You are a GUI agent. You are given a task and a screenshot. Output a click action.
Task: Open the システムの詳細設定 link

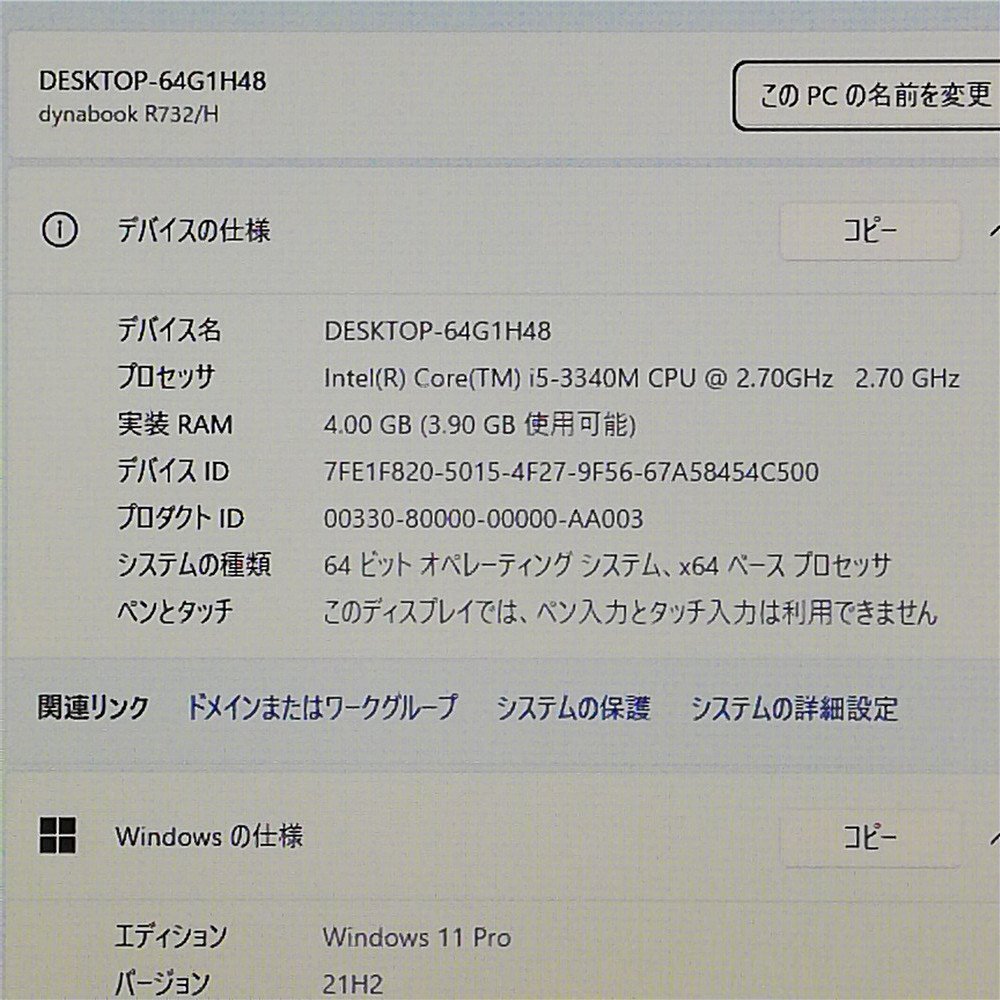794,708
